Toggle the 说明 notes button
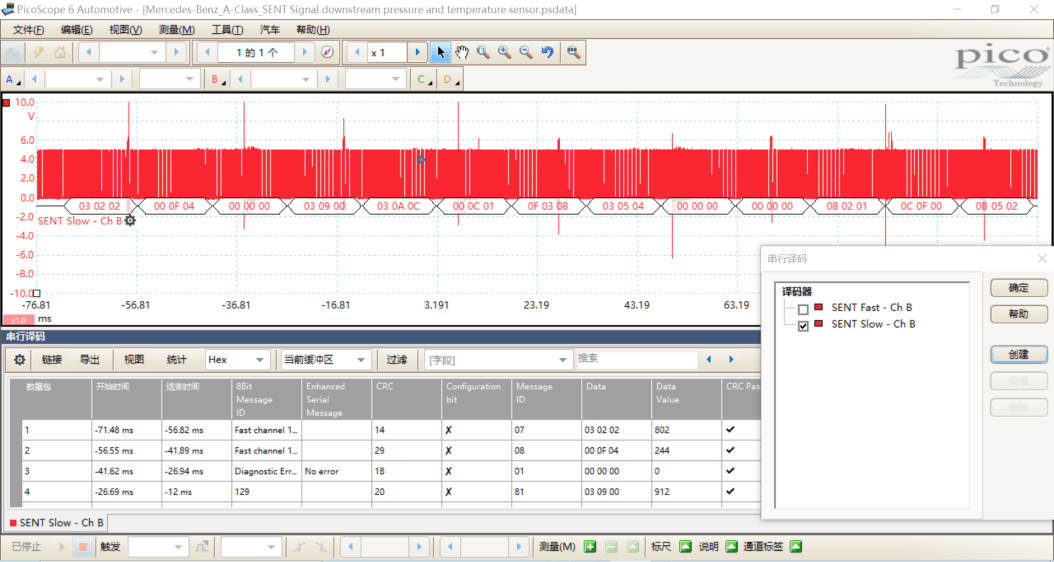 tap(731, 547)
